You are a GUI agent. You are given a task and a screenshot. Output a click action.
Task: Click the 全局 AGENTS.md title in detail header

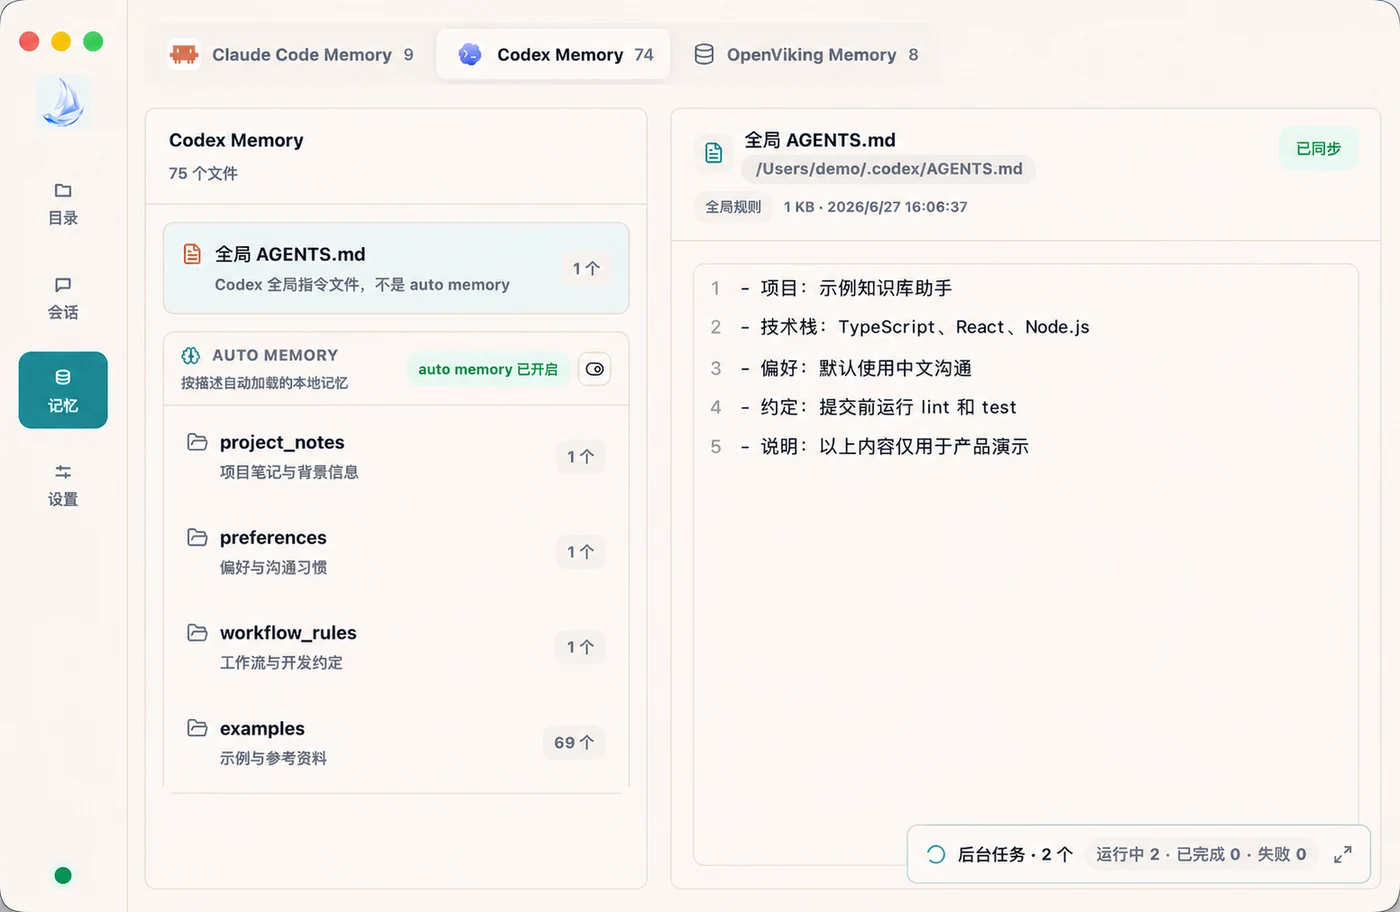click(820, 140)
